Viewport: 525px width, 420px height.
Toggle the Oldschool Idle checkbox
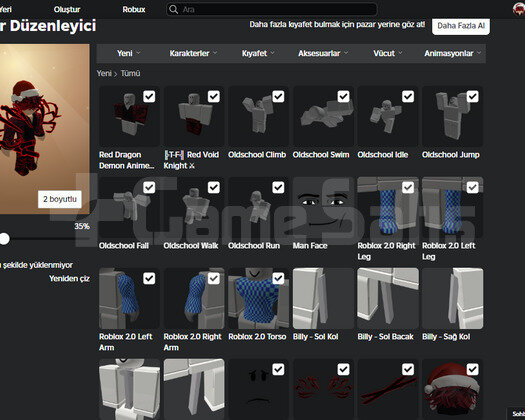tap(408, 96)
